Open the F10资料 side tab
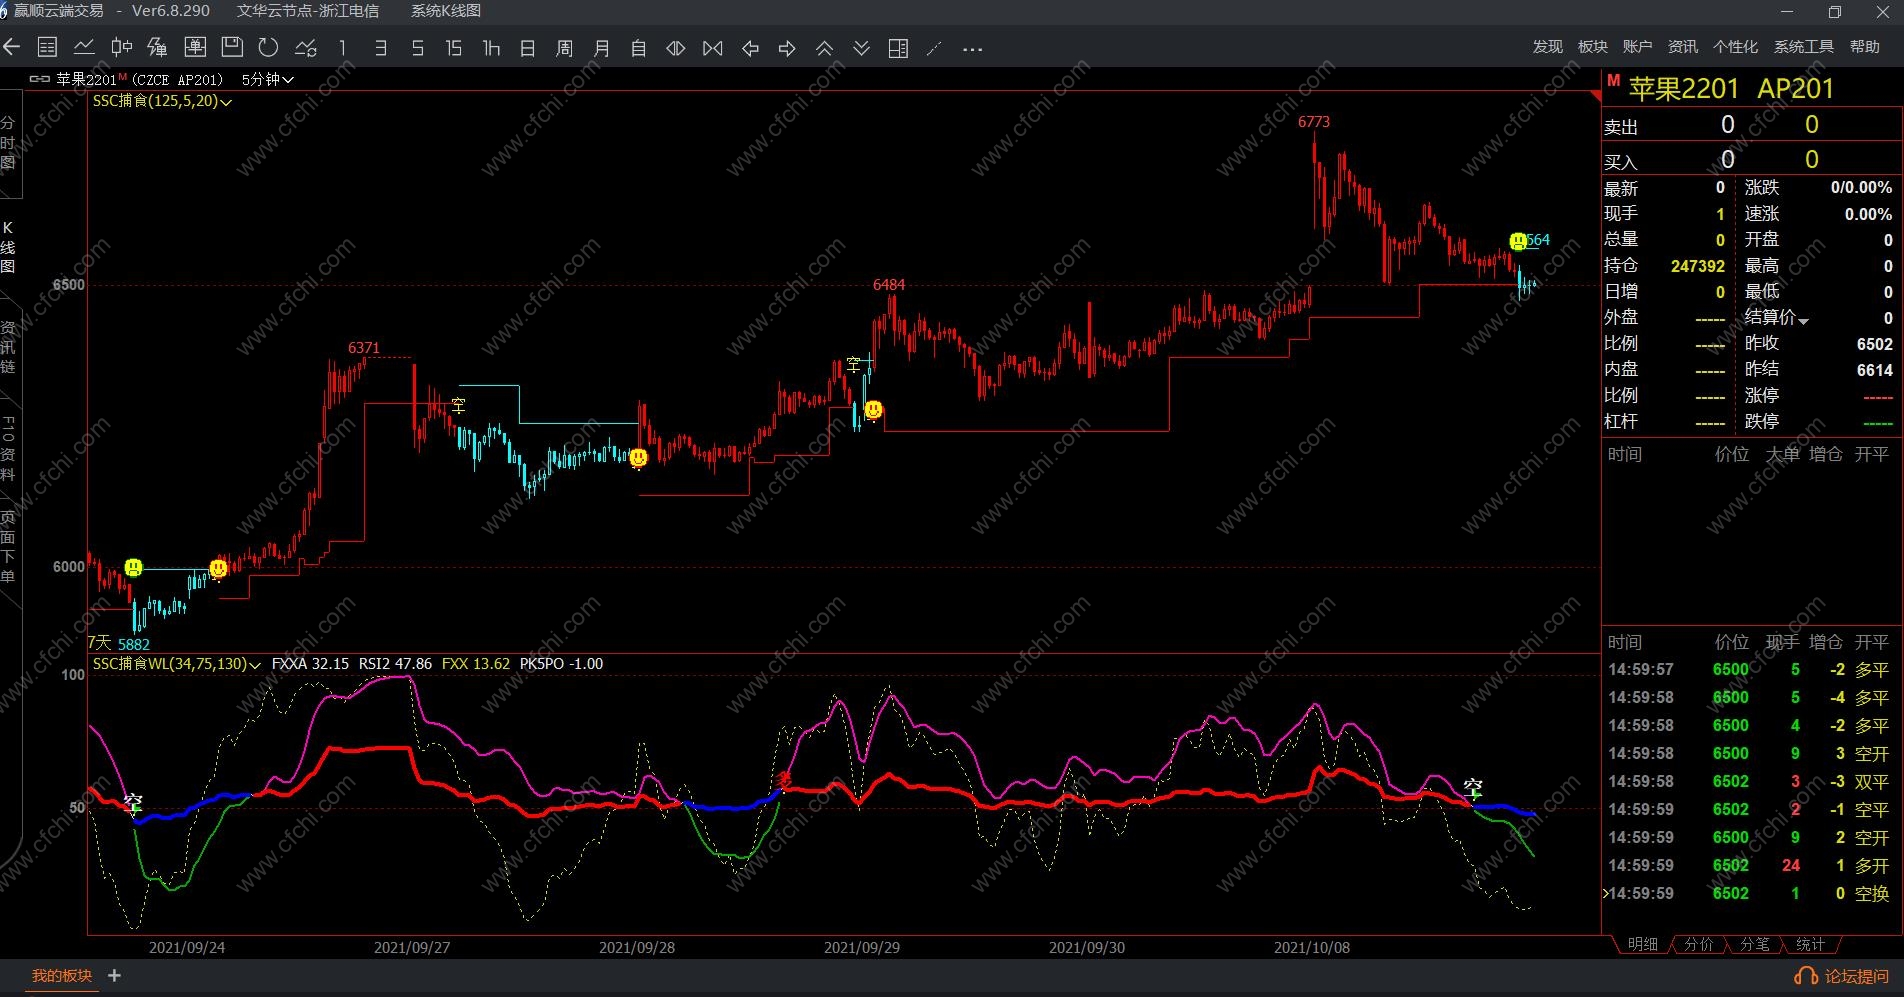The width and height of the screenshot is (1904, 997). 8,447
